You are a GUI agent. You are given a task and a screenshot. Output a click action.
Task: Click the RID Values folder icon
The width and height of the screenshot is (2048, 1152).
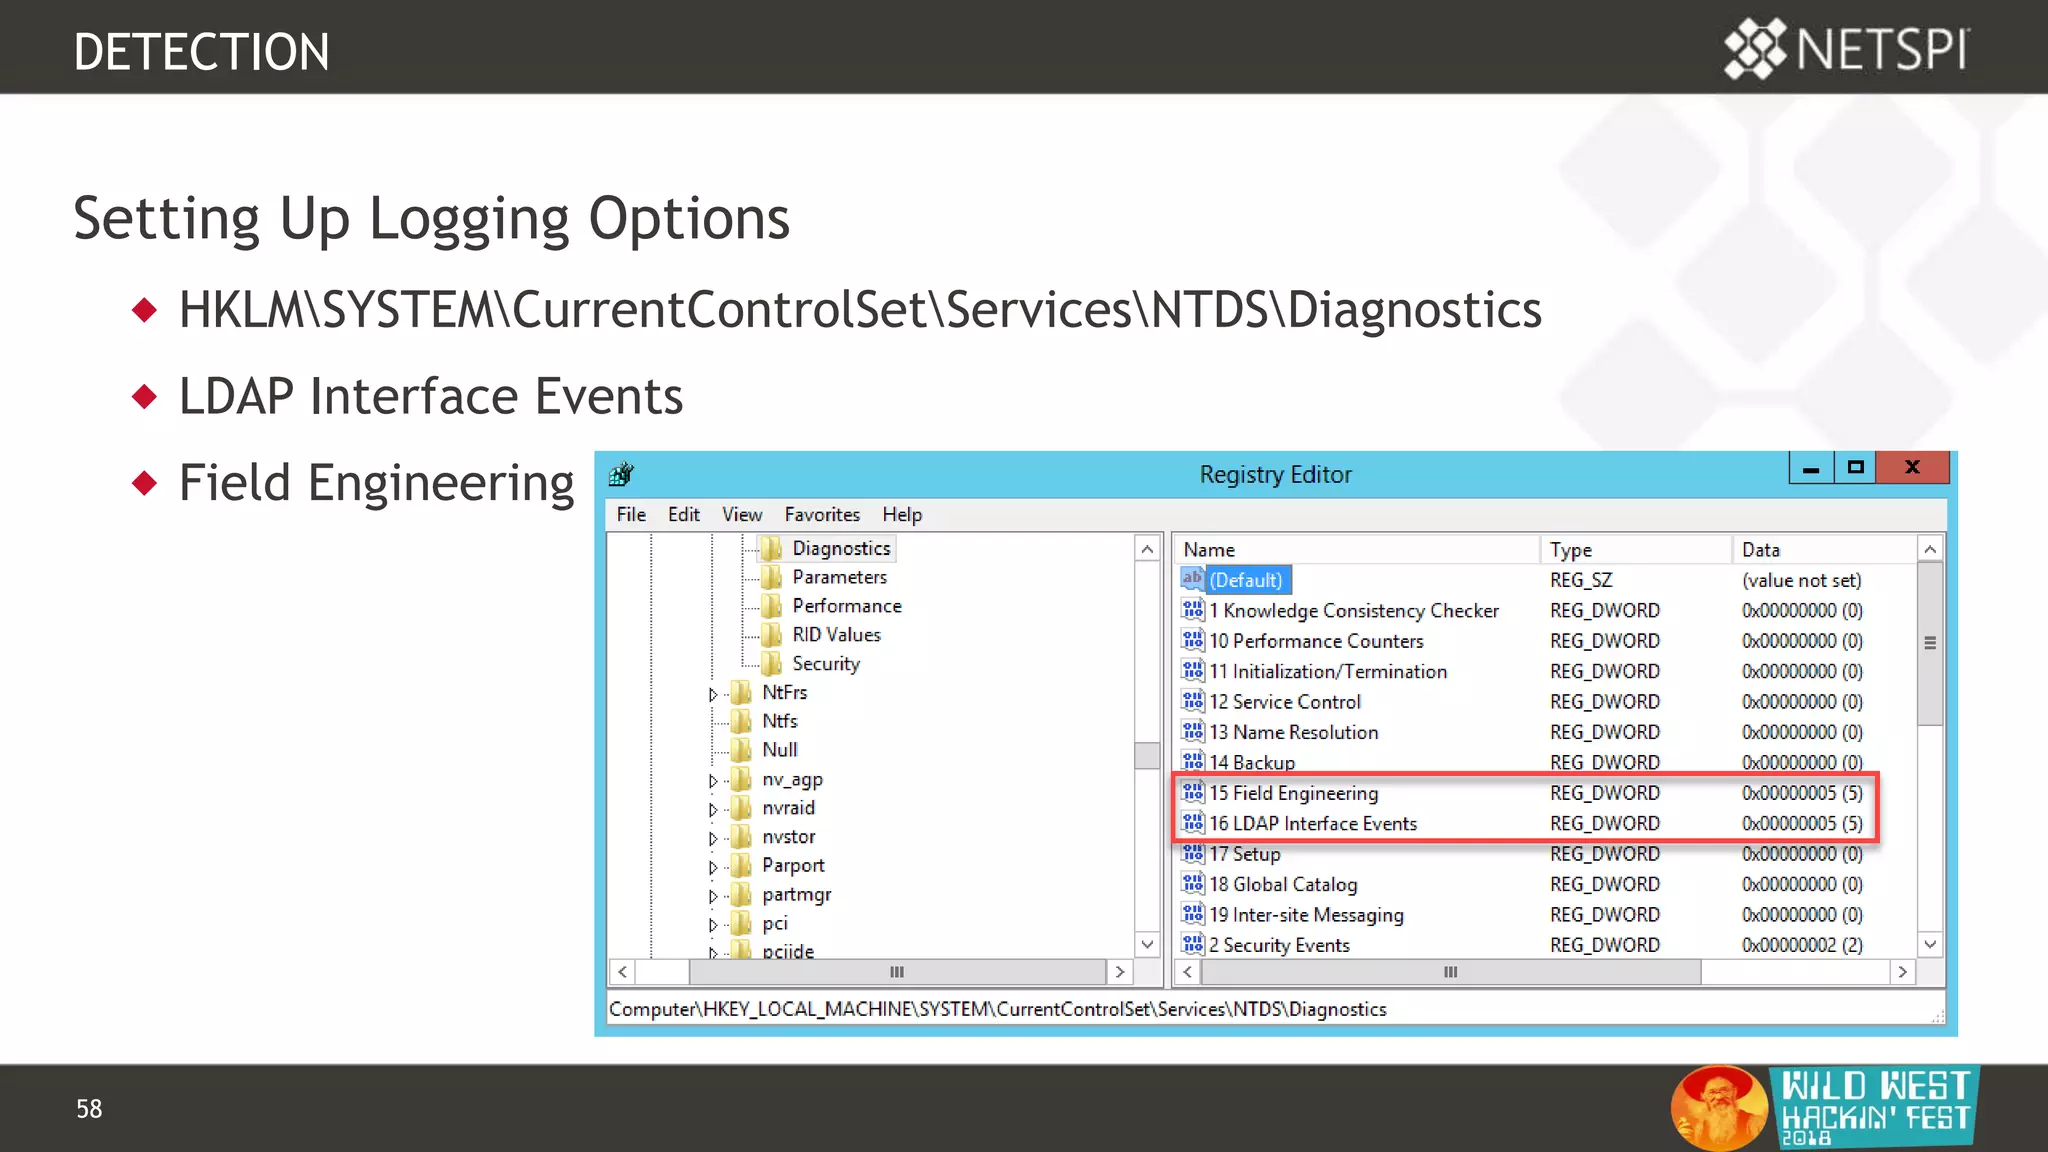(771, 635)
